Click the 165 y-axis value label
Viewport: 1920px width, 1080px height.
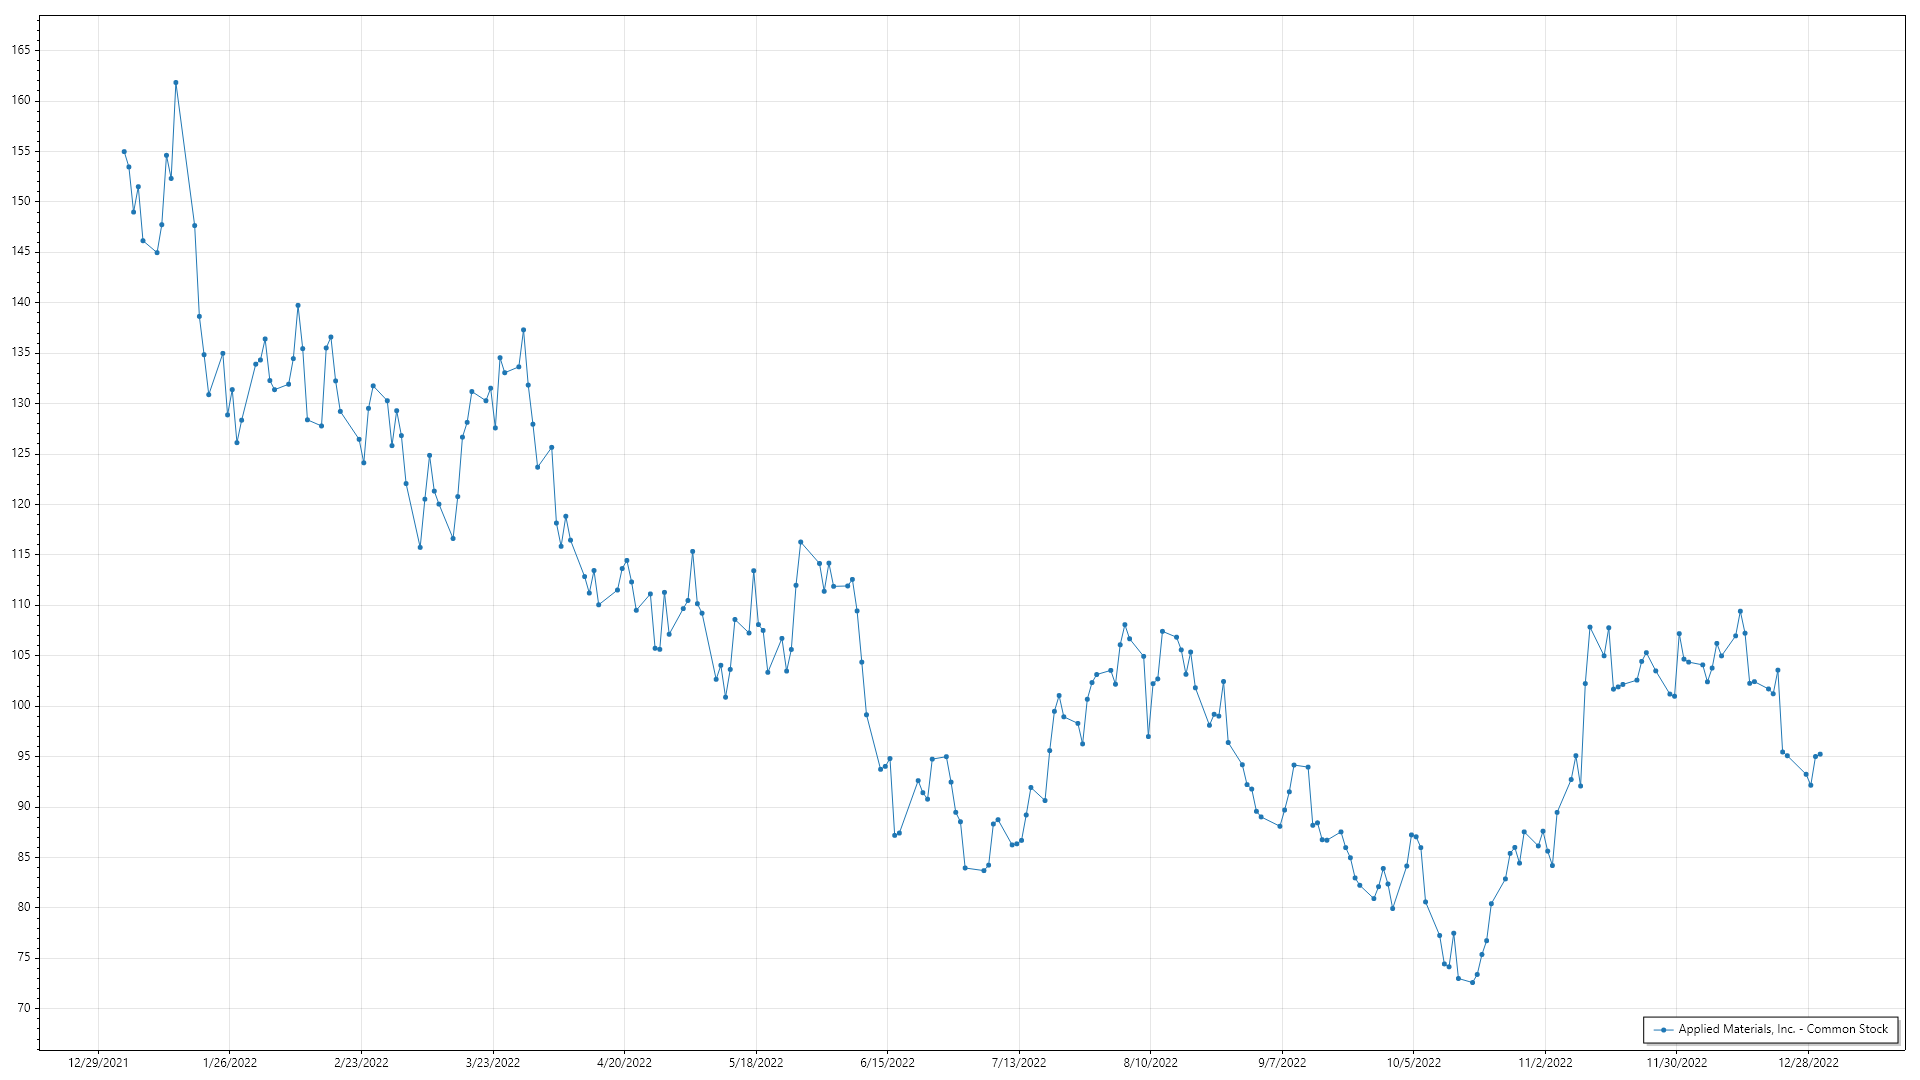pos(21,50)
